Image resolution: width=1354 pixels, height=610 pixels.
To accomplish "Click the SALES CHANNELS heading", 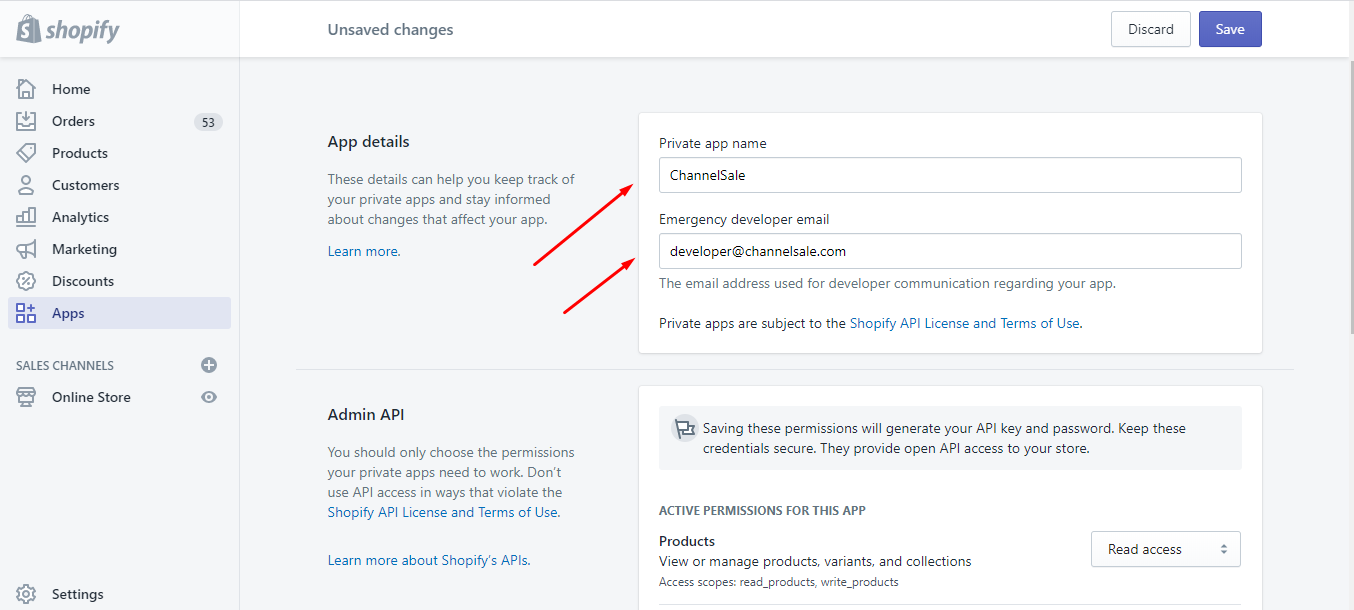I will point(65,366).
